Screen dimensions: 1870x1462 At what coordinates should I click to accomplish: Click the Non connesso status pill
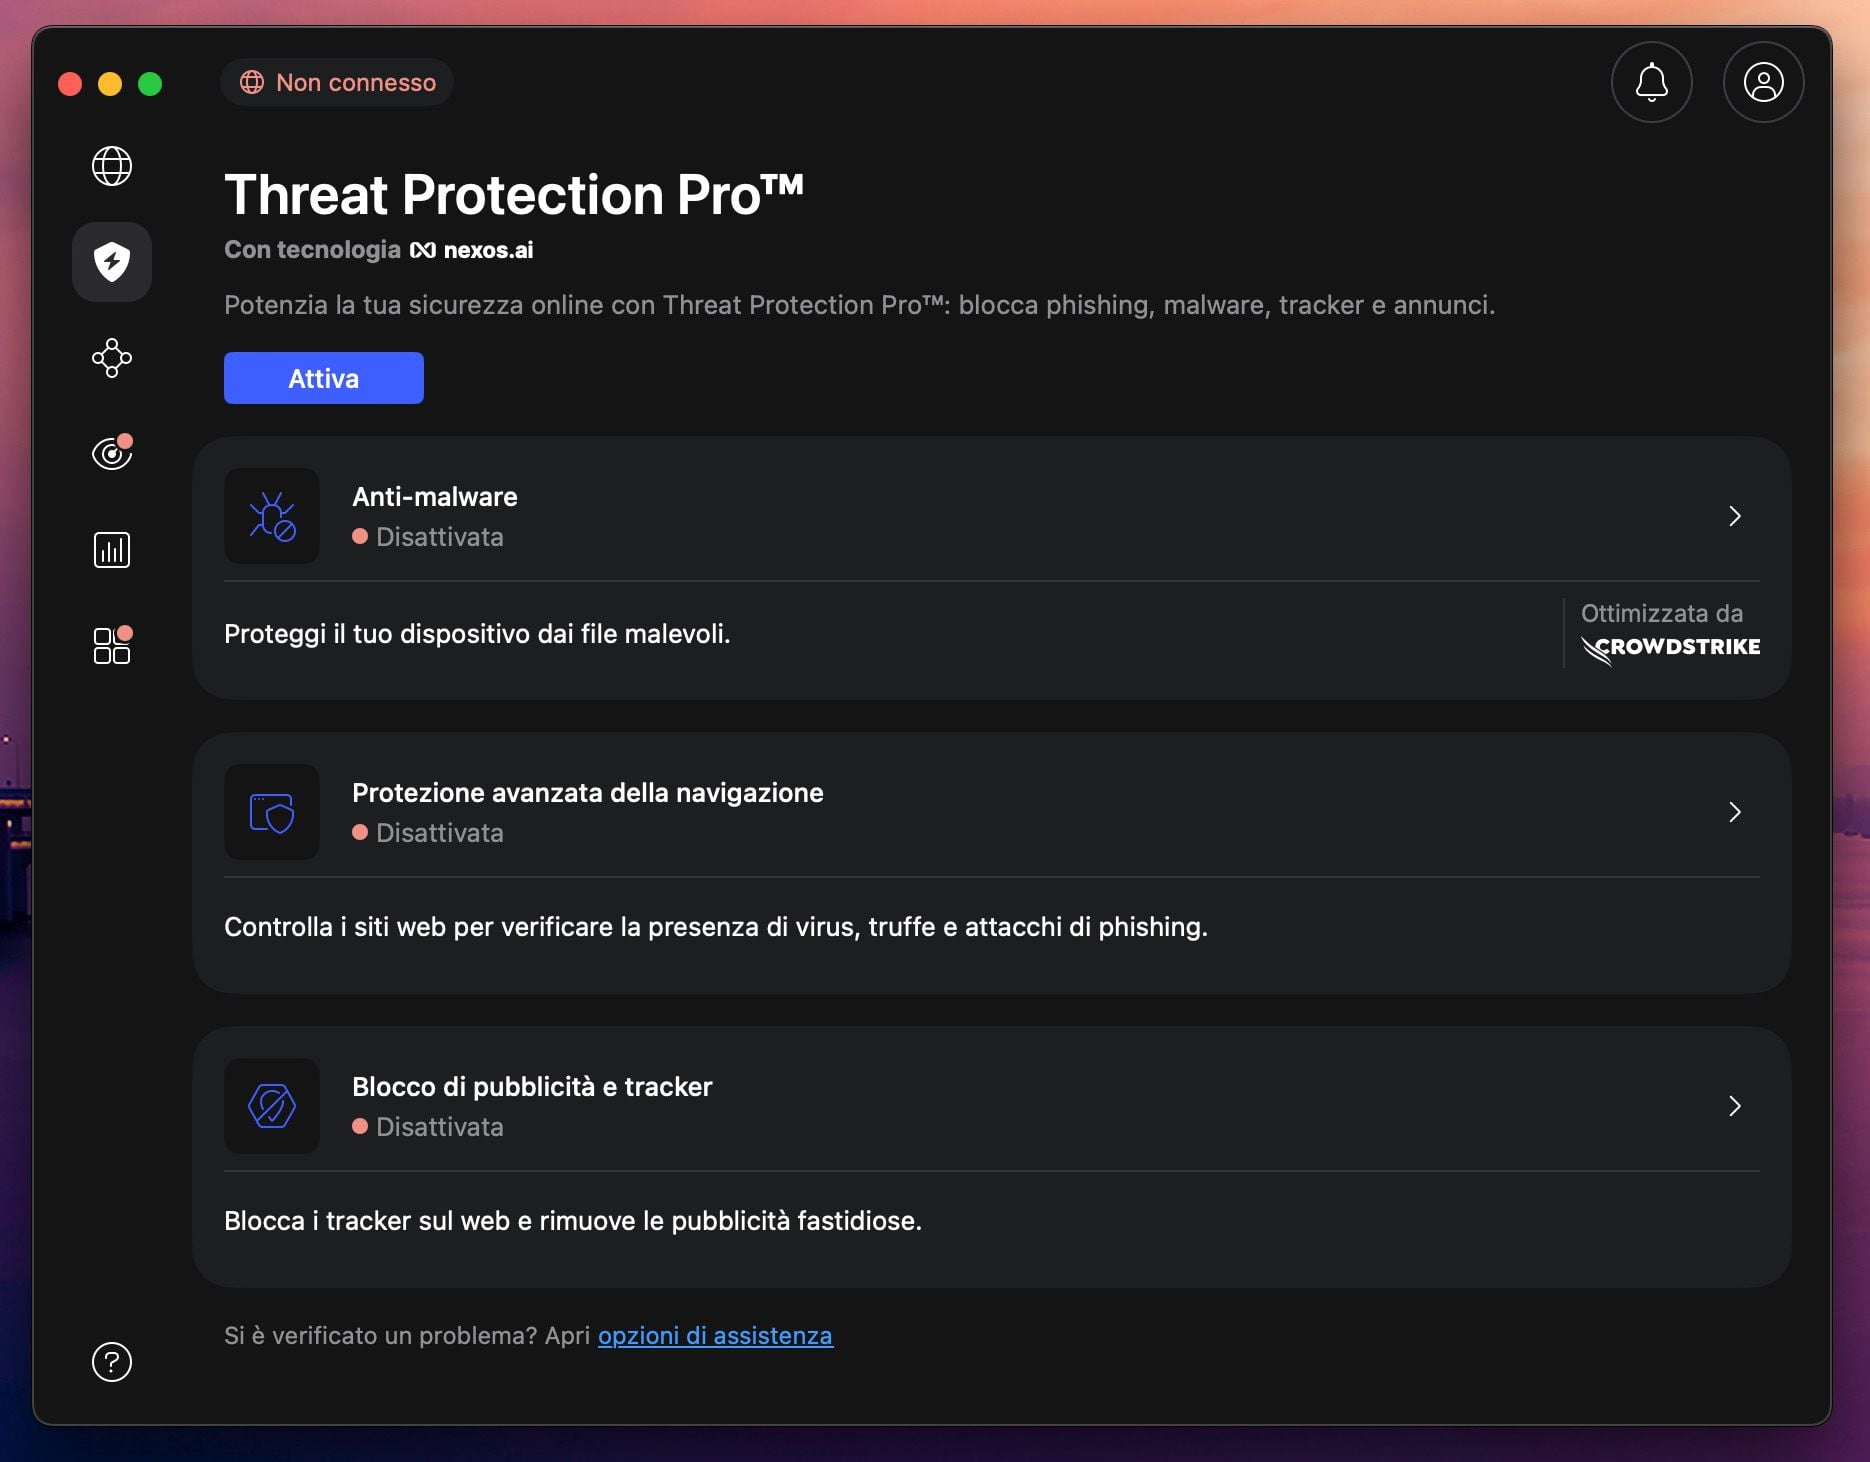tap(337, 82)
